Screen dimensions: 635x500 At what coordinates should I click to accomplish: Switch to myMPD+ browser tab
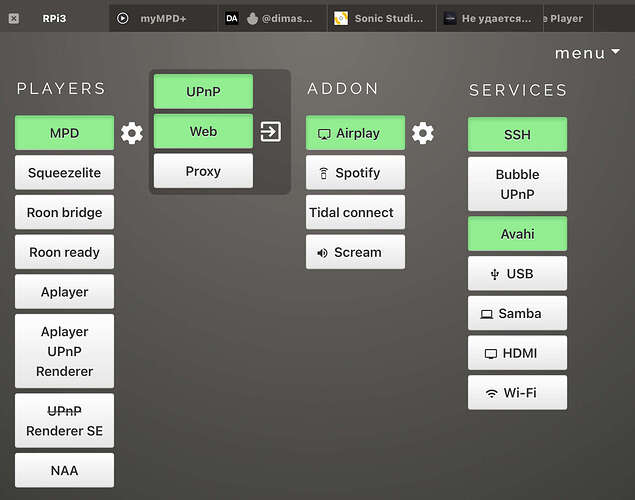click(163, 18)
